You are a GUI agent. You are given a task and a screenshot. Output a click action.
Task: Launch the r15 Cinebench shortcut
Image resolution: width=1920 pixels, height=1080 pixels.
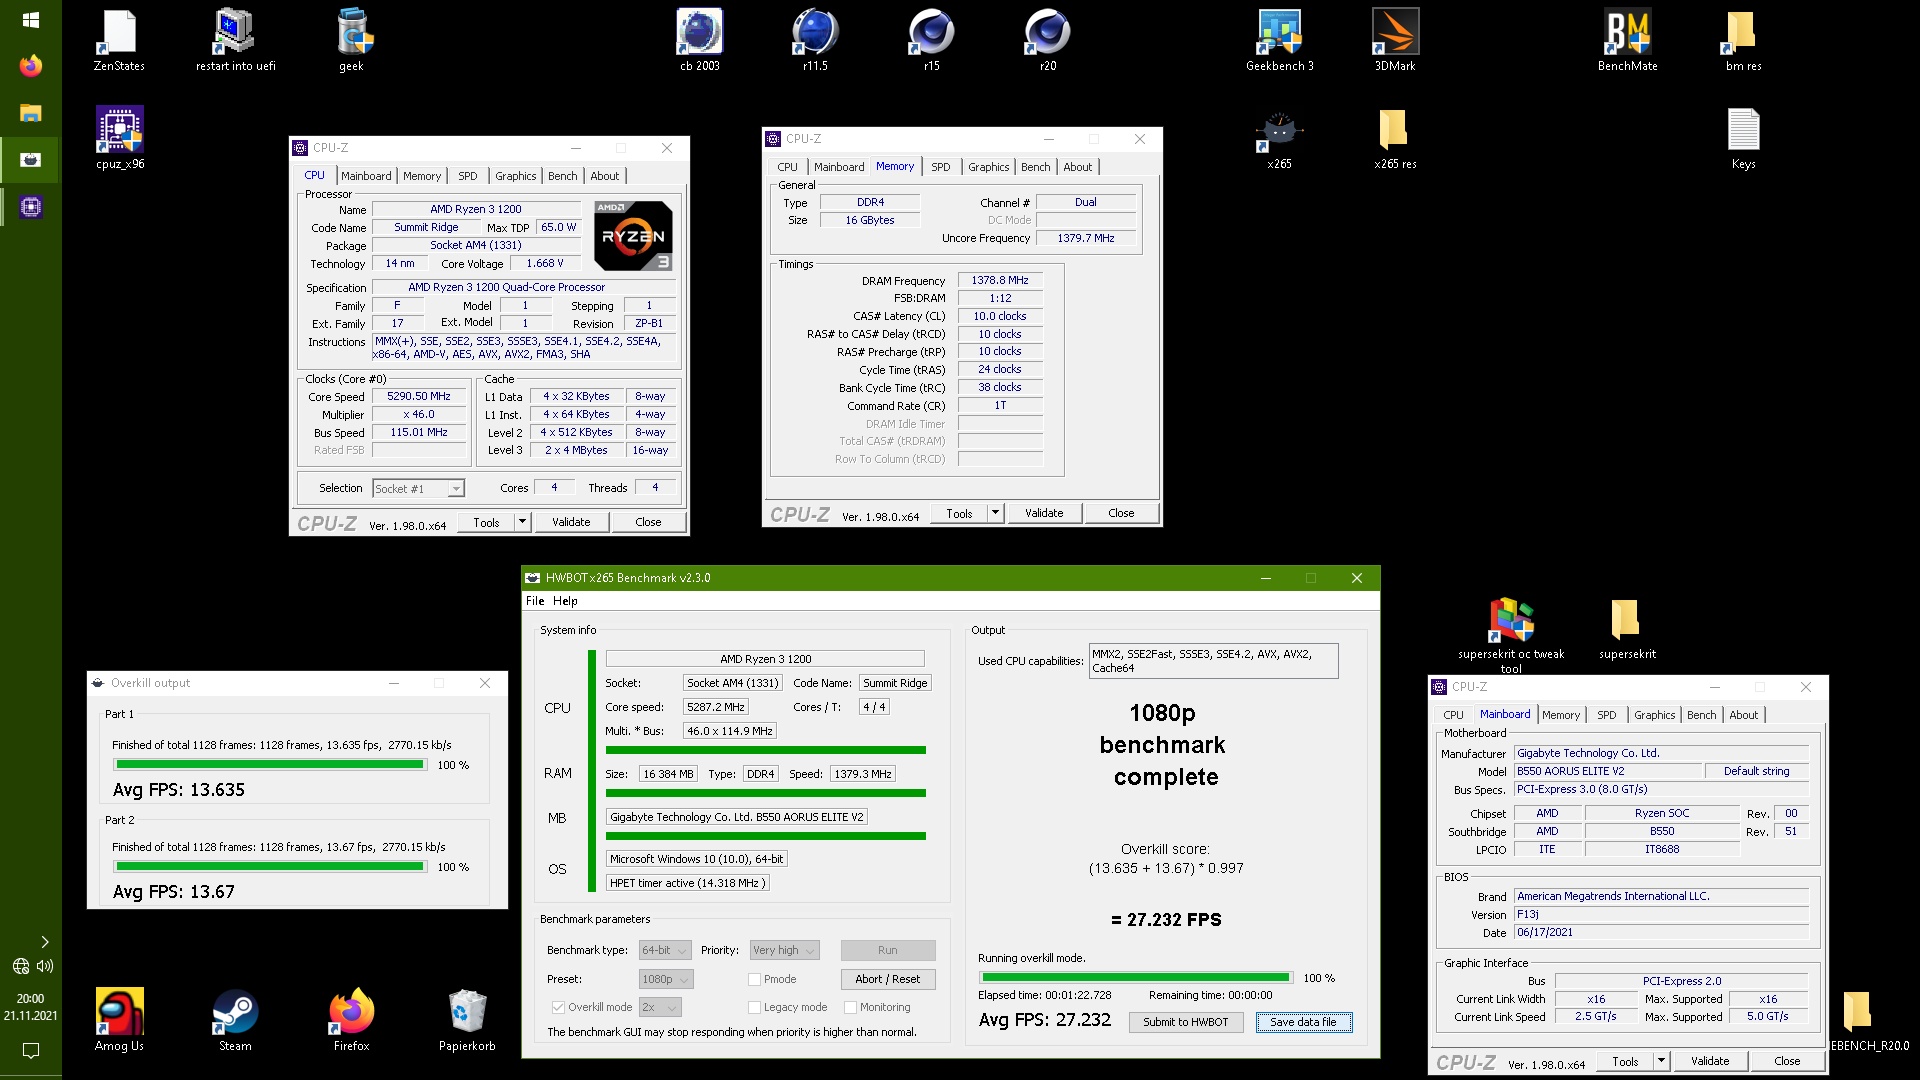931,41
